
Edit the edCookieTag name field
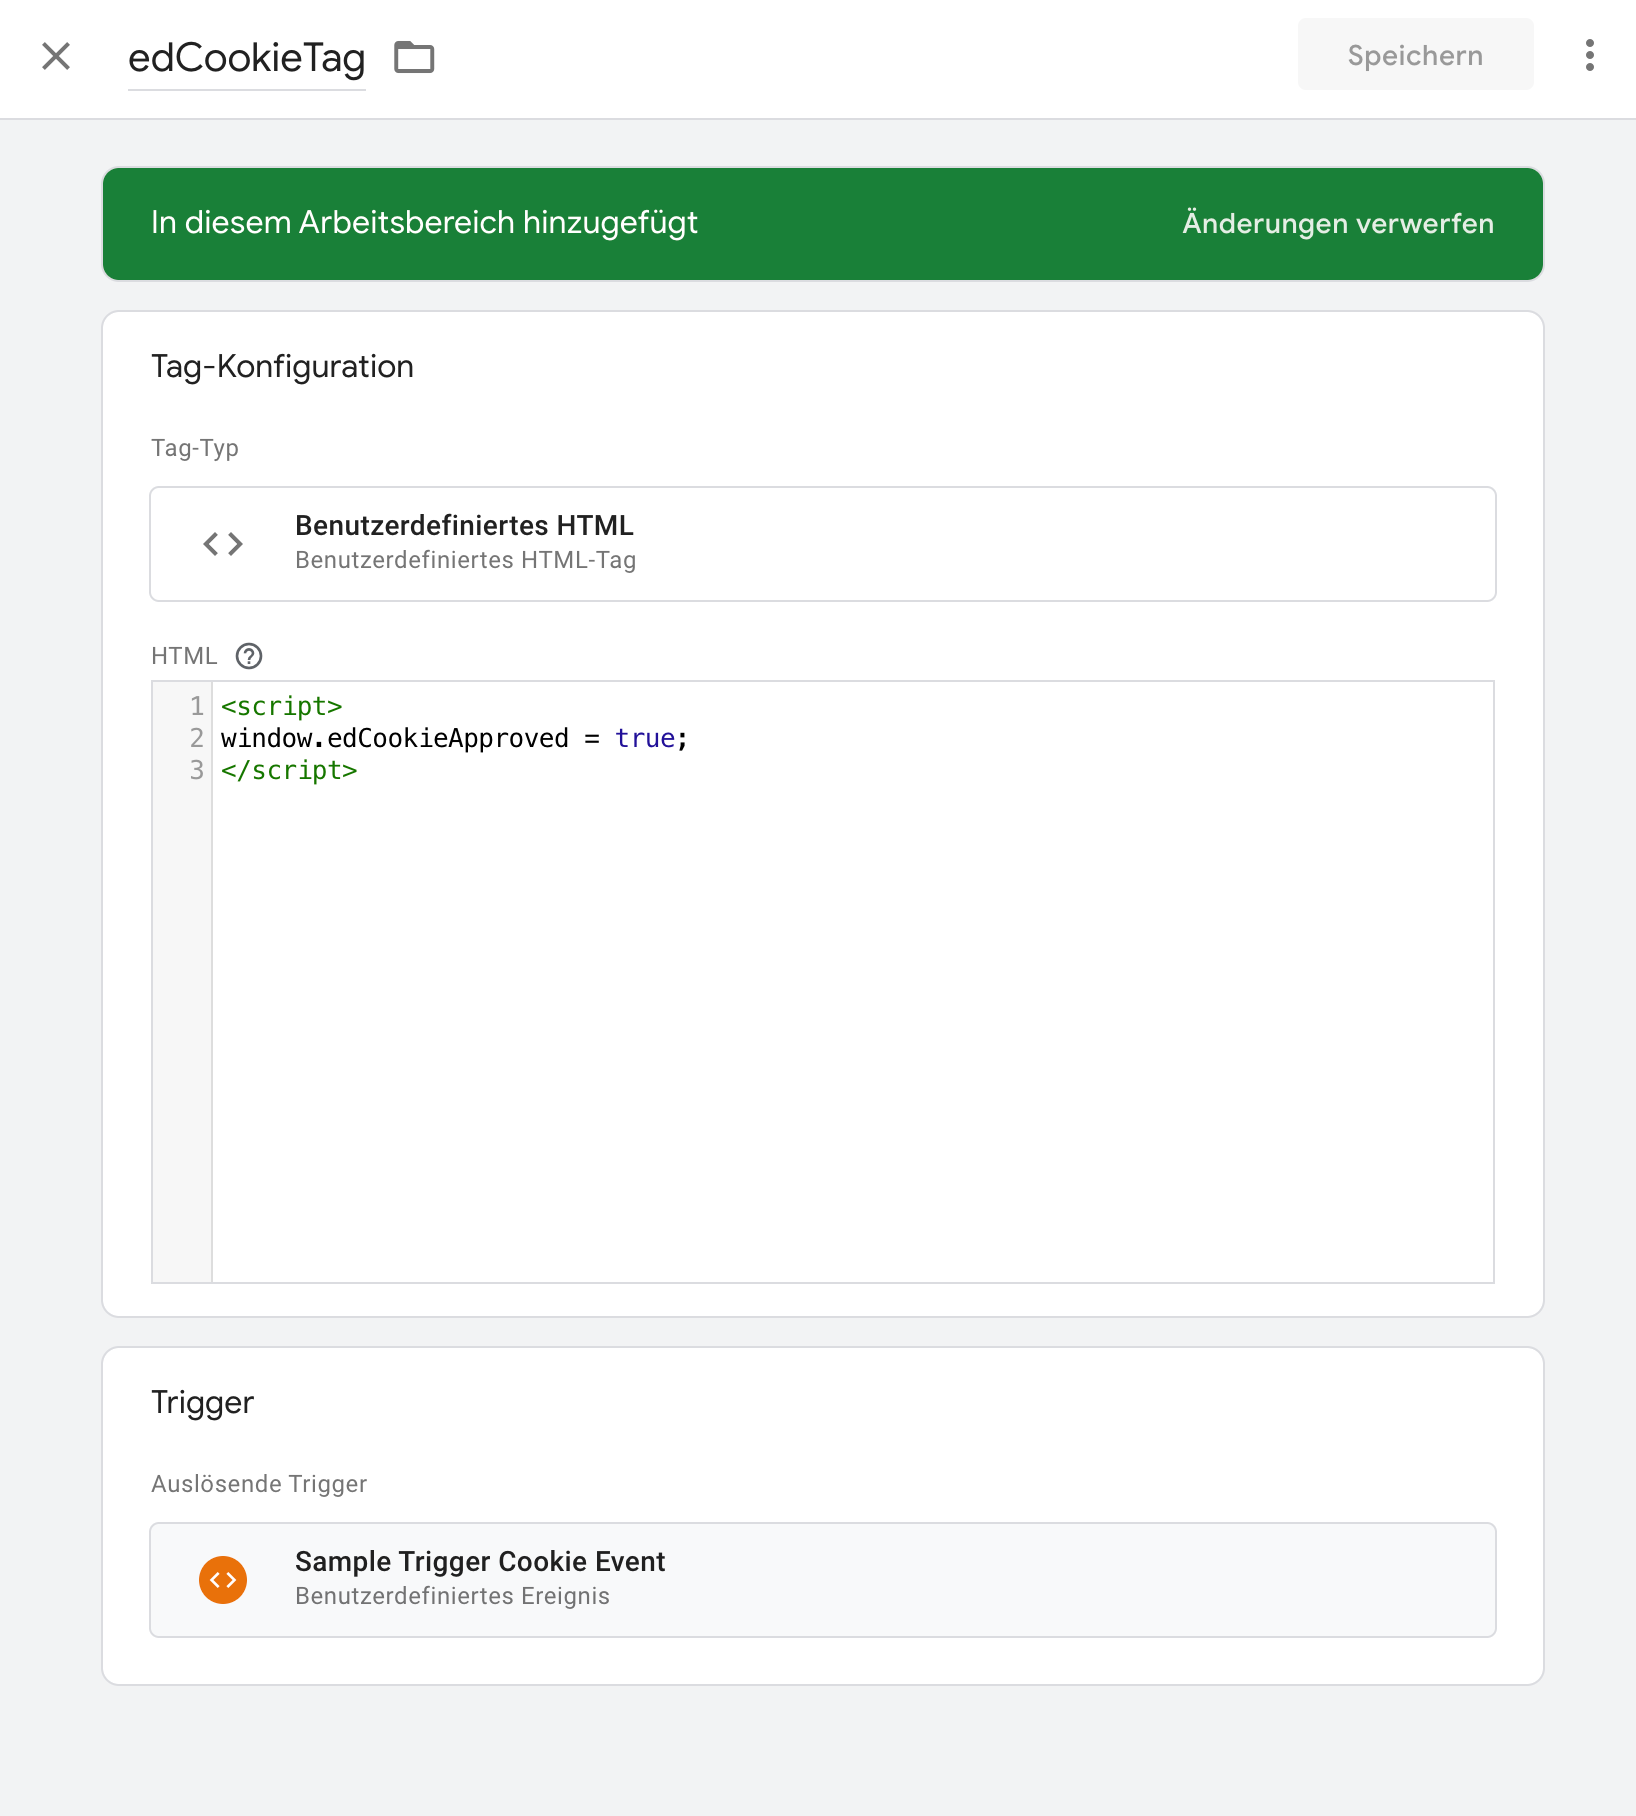[x=246, y=58]
